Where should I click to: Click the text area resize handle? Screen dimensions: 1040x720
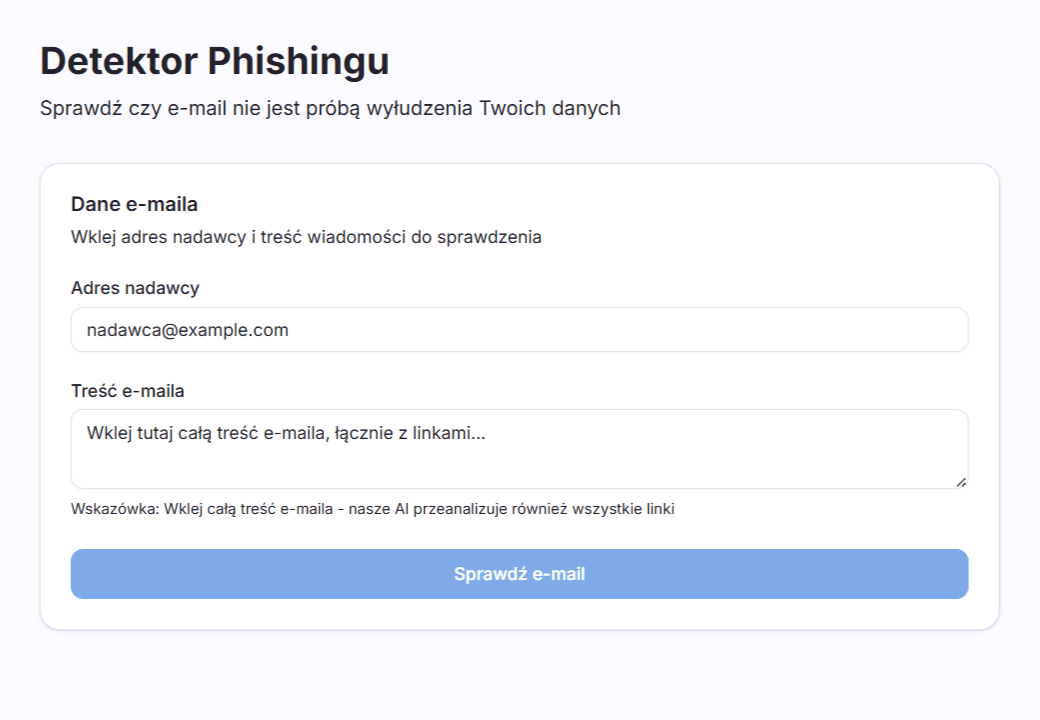(961, 482)
